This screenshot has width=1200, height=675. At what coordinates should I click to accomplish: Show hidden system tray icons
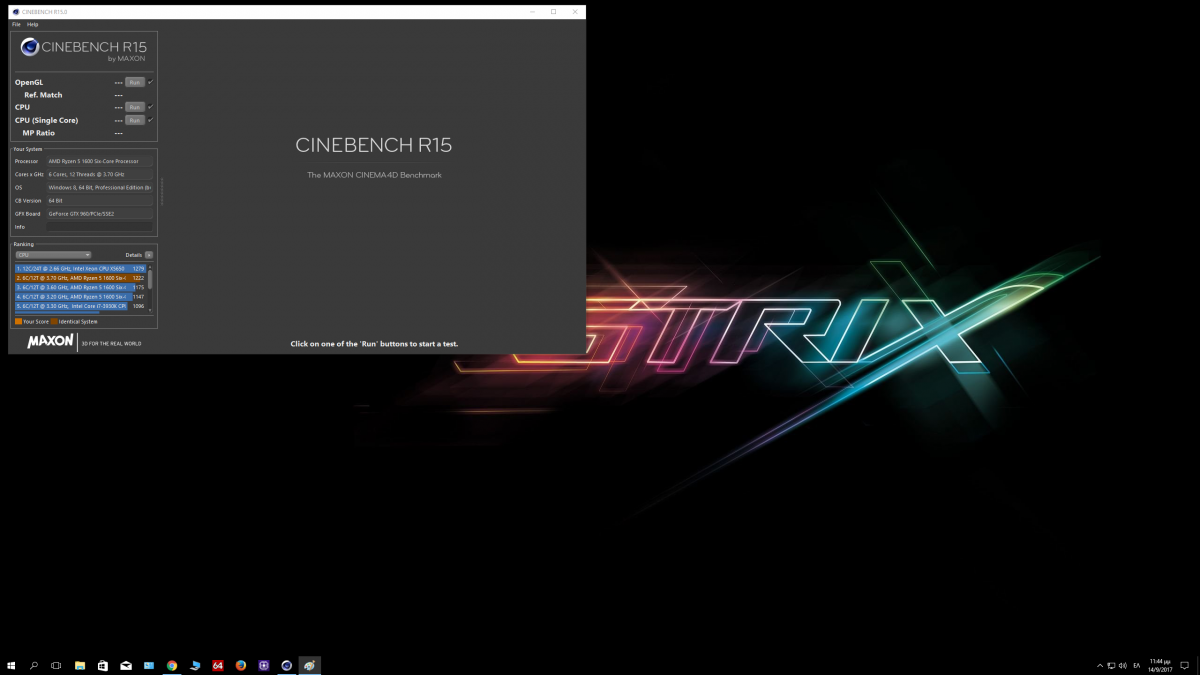tap(1100, 665)
